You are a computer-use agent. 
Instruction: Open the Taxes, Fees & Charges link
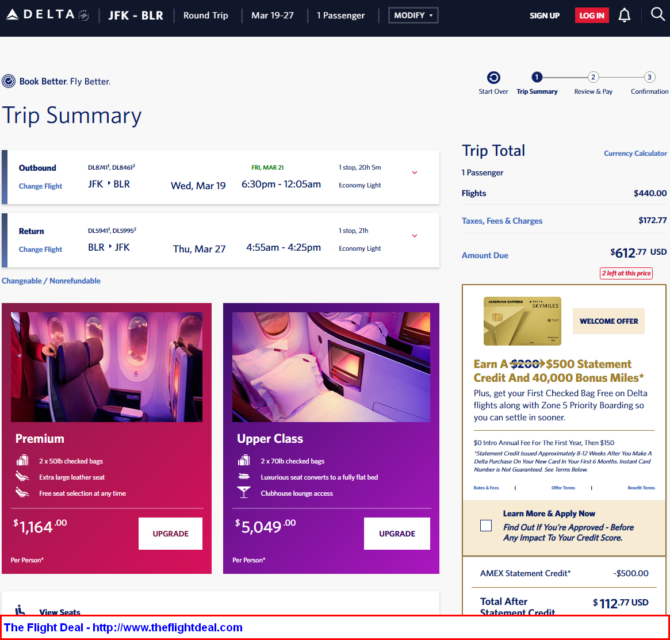click(502, 221)
